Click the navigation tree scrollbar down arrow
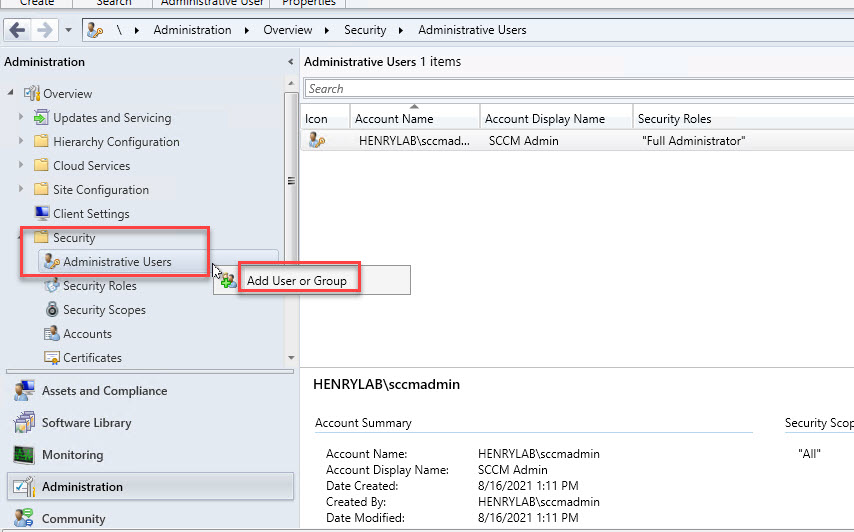This screenshot has width=854, height=532. point(291,357)
